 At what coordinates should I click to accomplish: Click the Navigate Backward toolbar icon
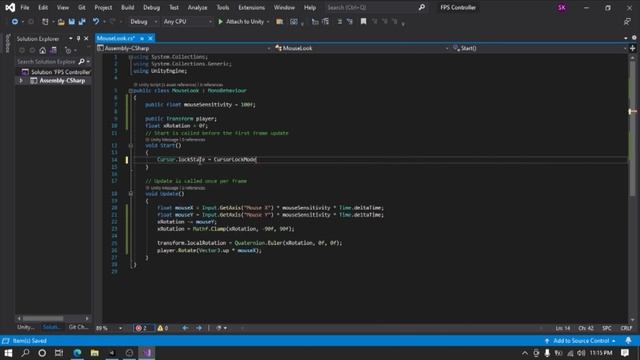(15, 22)
